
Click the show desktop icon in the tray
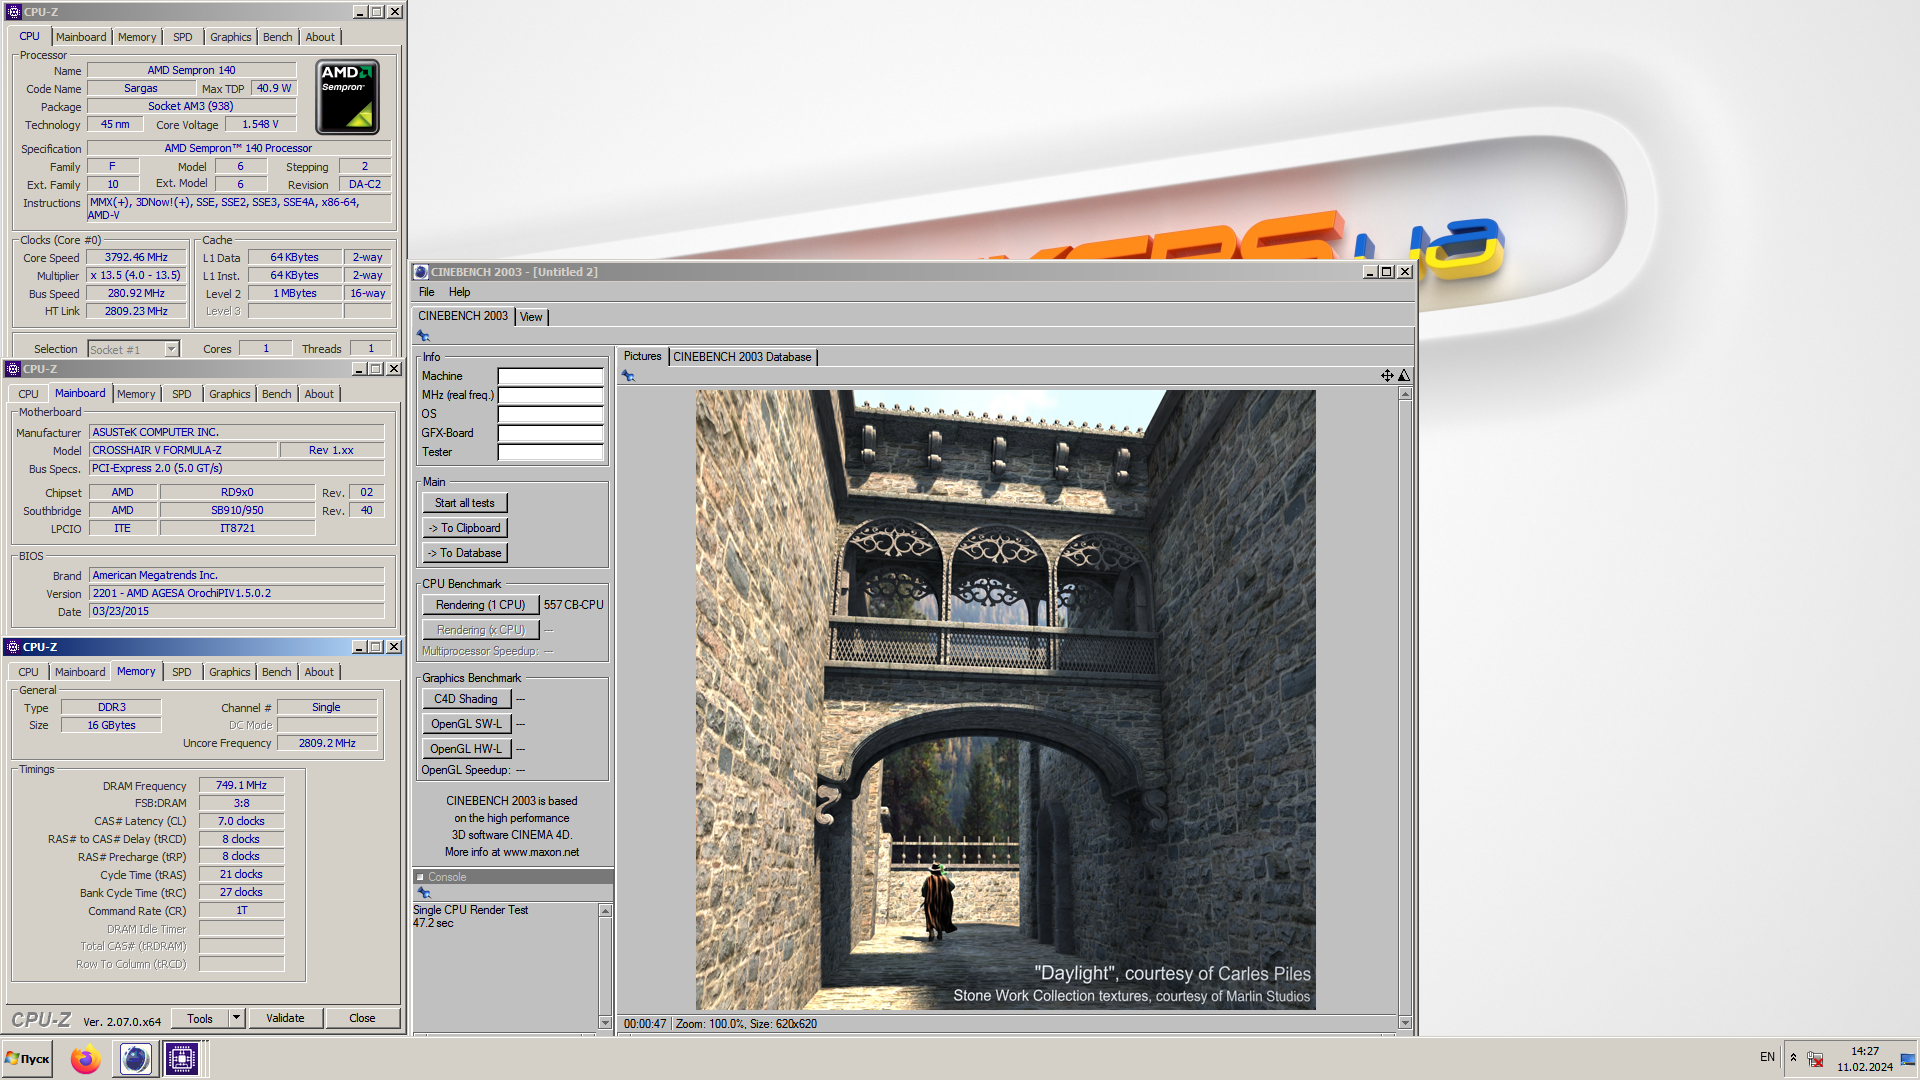tap(1908, 1058)
